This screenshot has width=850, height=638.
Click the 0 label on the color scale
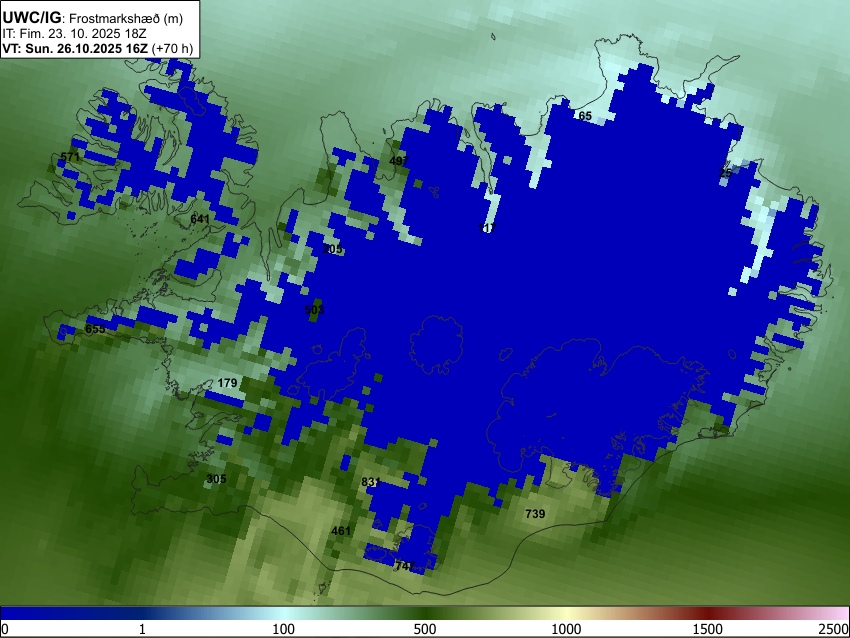point(5,629)
